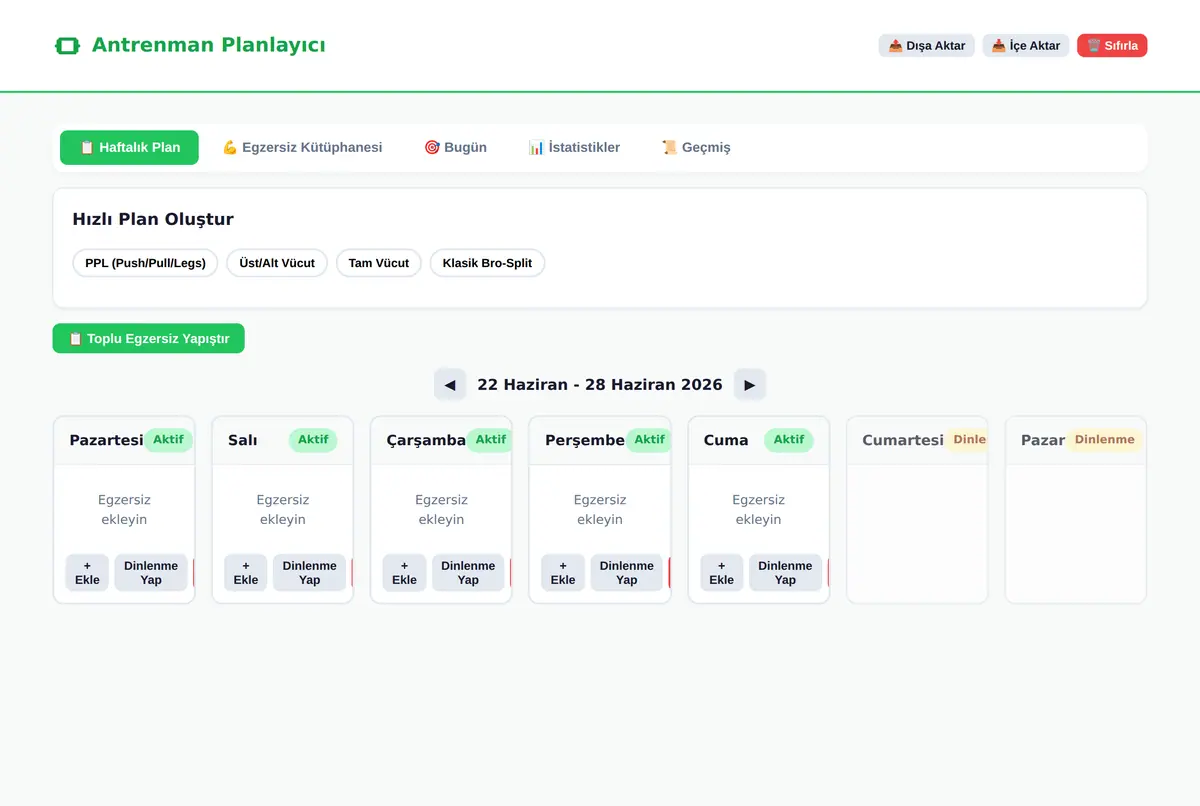
Task: Toggle Perşembe Aktif status badge
Action: tap(649, 440)
